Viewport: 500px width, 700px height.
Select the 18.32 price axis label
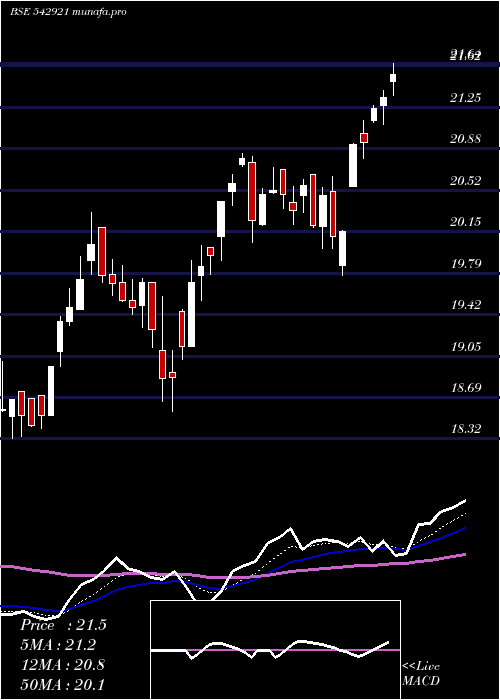coord(466,429)
